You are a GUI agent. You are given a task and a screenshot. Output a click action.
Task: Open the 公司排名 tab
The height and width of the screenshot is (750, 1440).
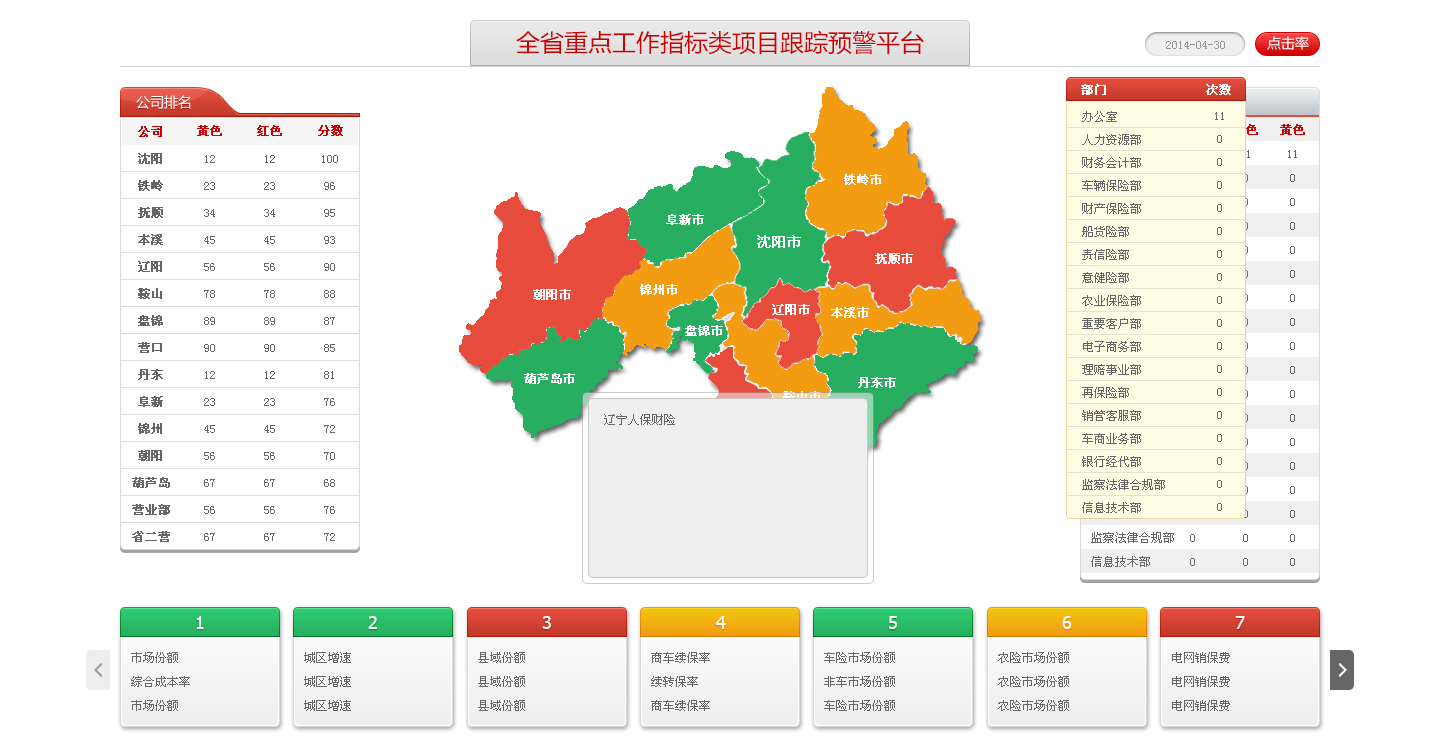point(165,102)
